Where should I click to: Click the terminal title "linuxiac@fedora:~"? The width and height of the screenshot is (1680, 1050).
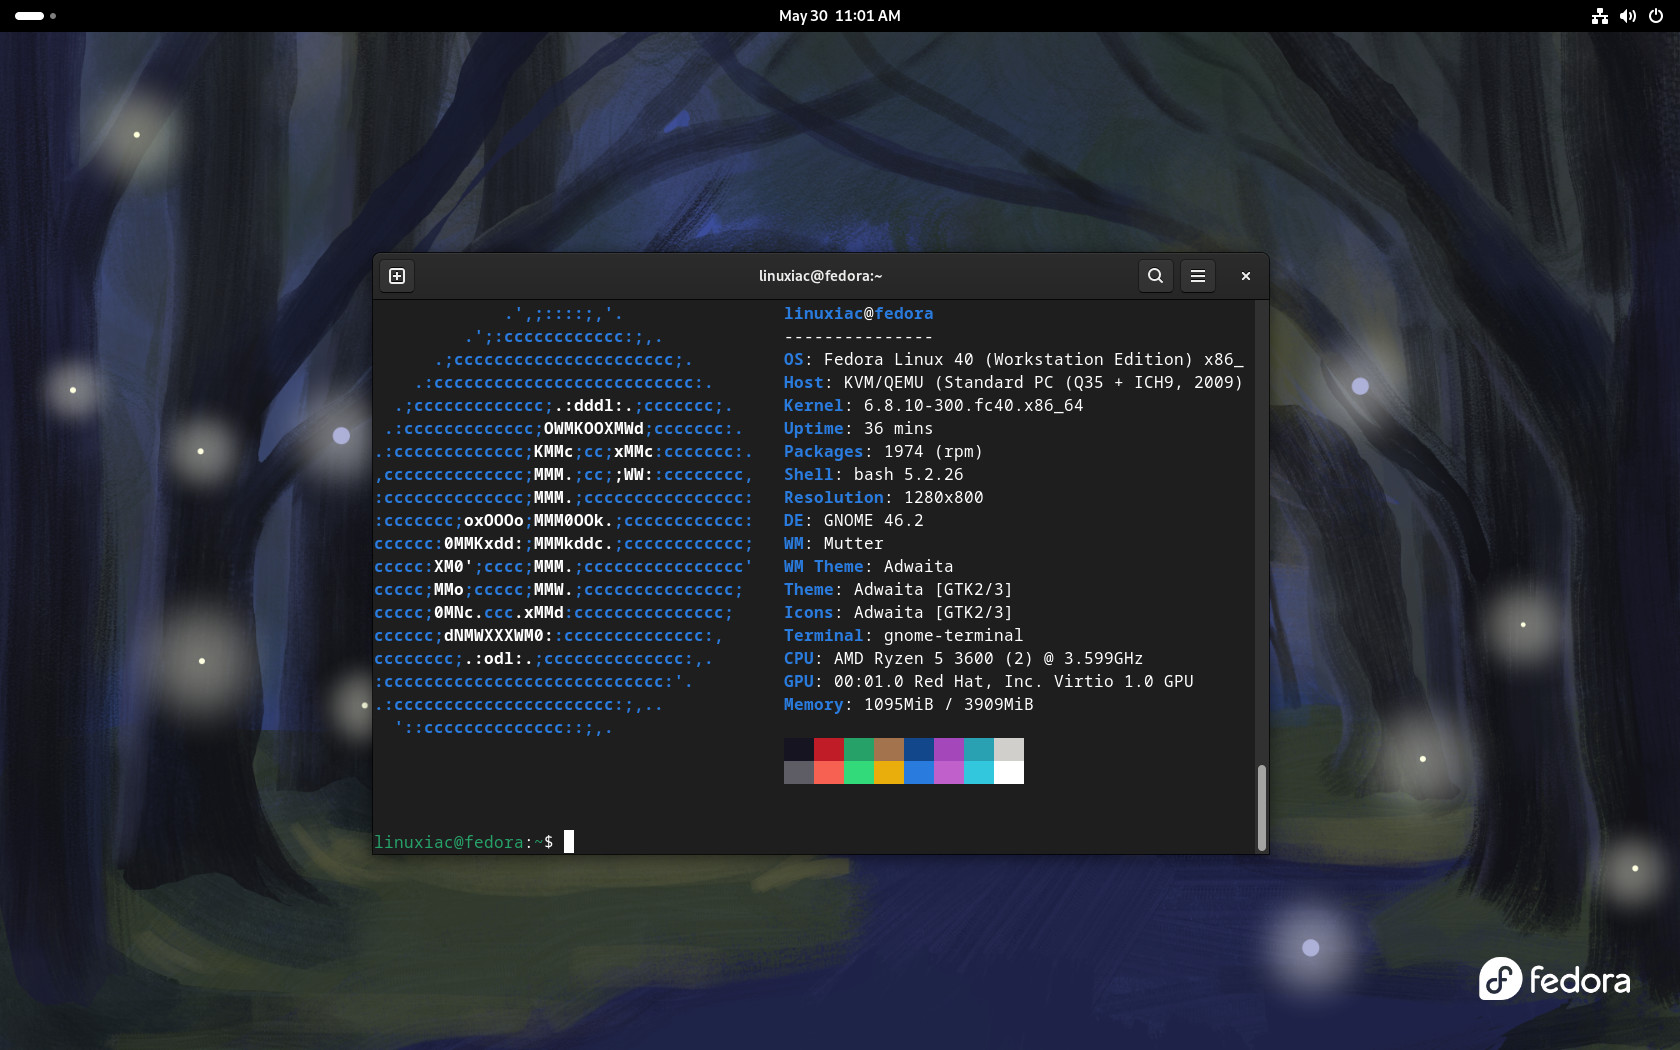821,276
